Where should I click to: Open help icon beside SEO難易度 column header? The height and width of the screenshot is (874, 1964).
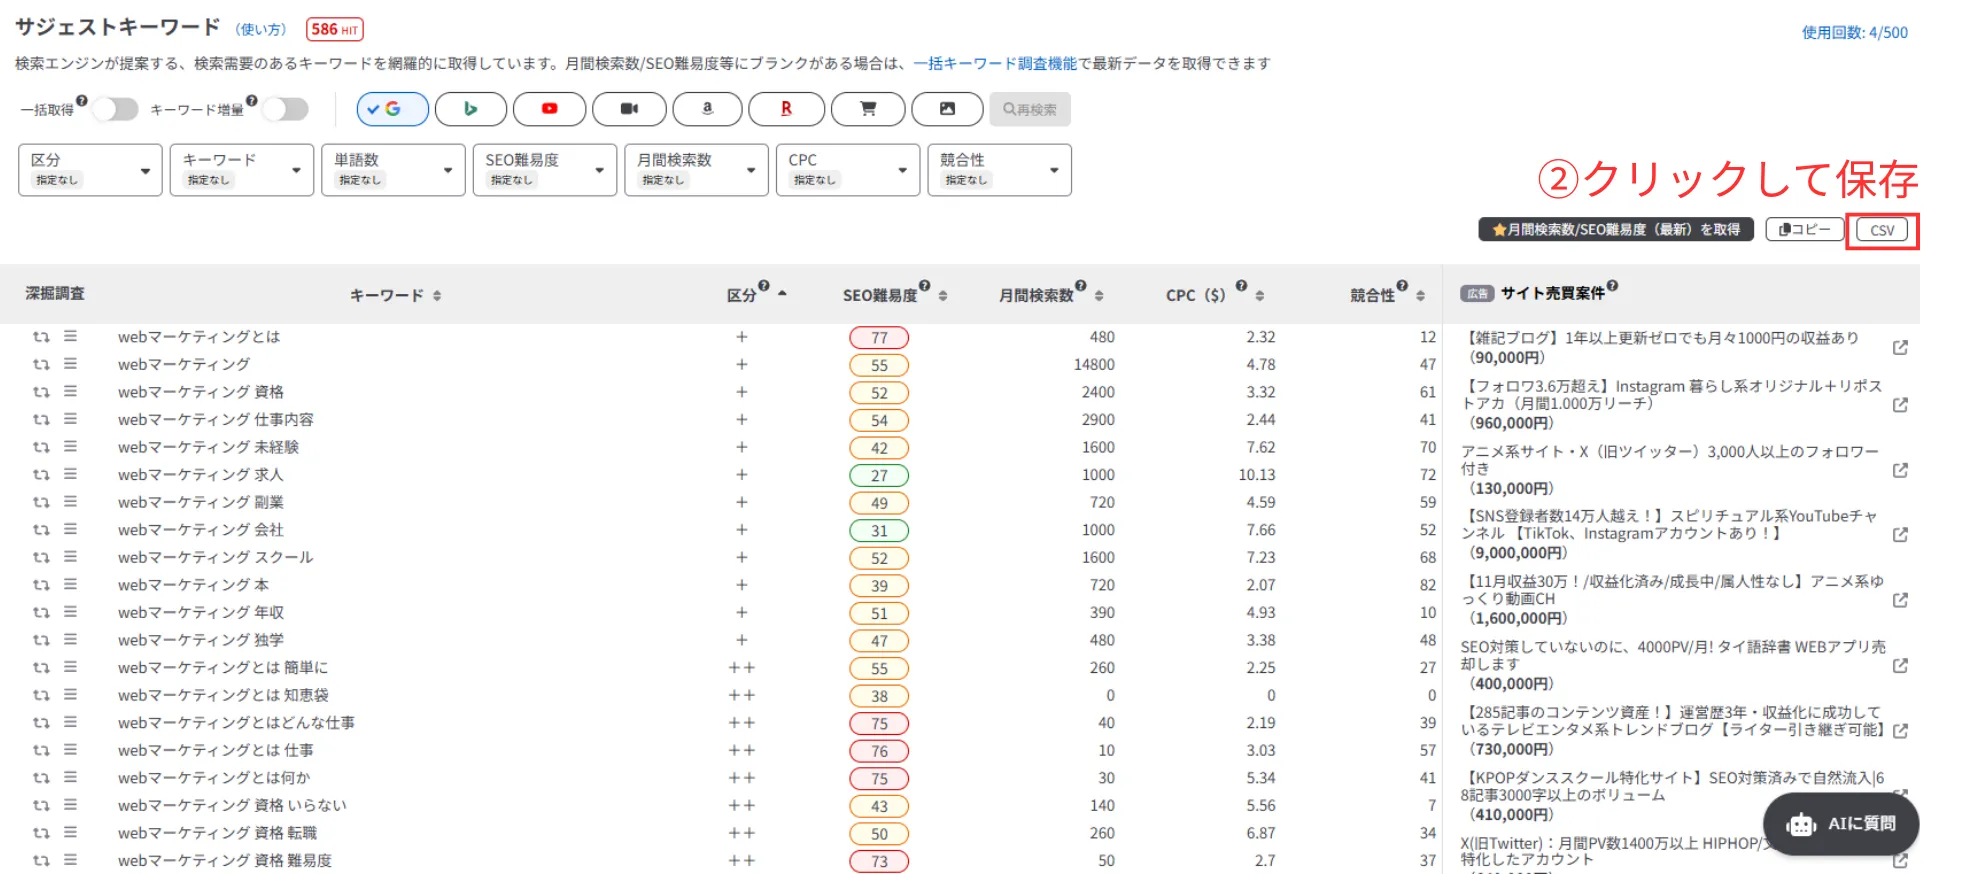click(925, 286)
